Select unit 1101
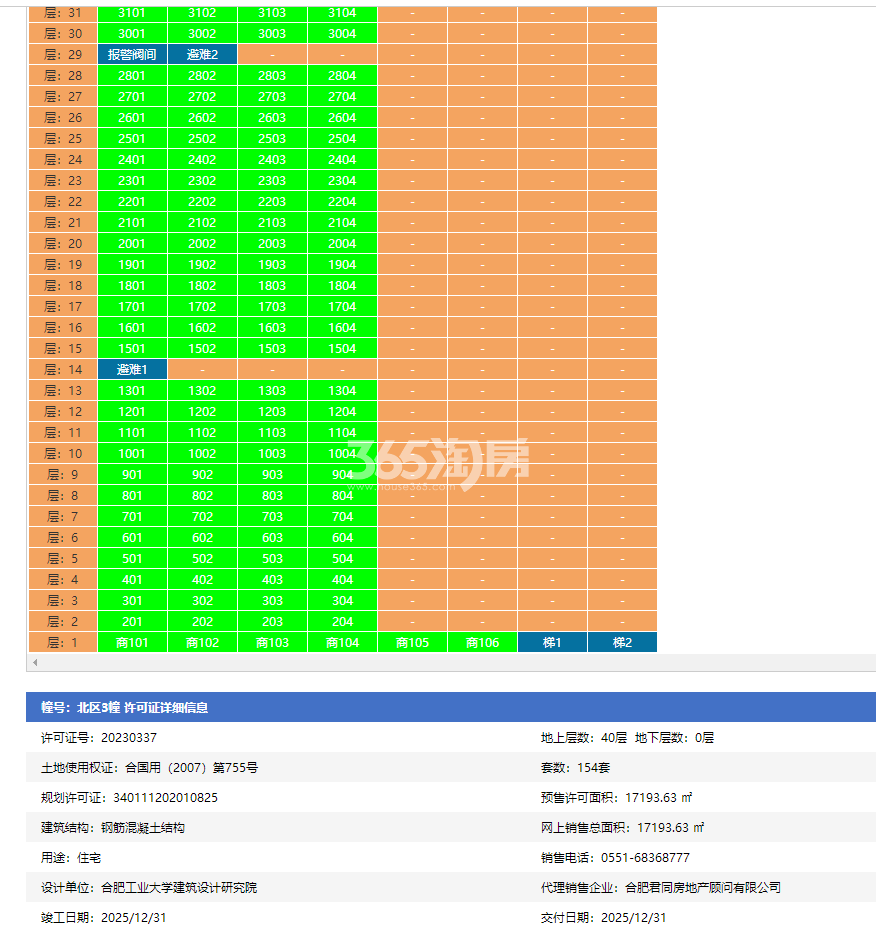Image resolution: width=876 pixels, height=930 pixels. tap(132, 432)
